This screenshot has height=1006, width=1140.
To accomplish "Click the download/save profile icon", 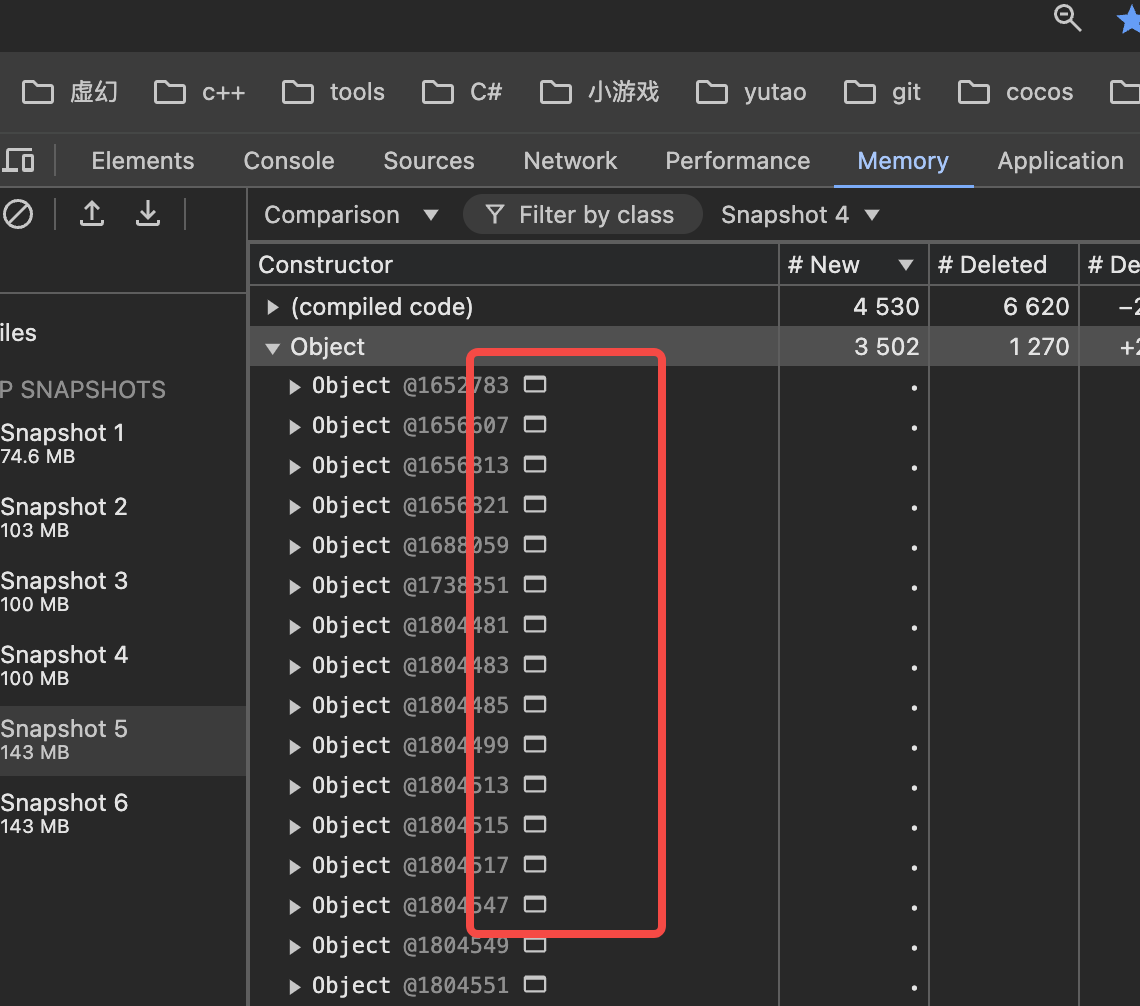I will point(148,214).
